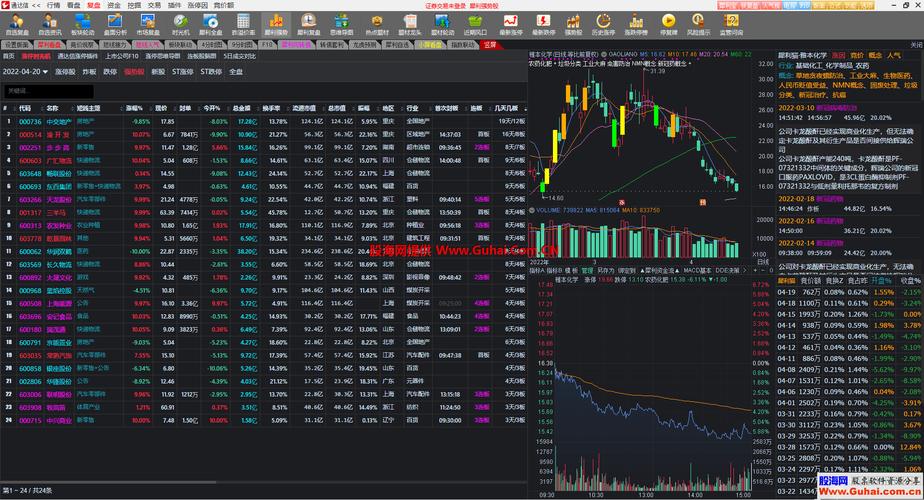Viewport: 924px width, 500px height.
Task: Click the << collapse arrows beside 通达信
Action: [x=37, y=5]
